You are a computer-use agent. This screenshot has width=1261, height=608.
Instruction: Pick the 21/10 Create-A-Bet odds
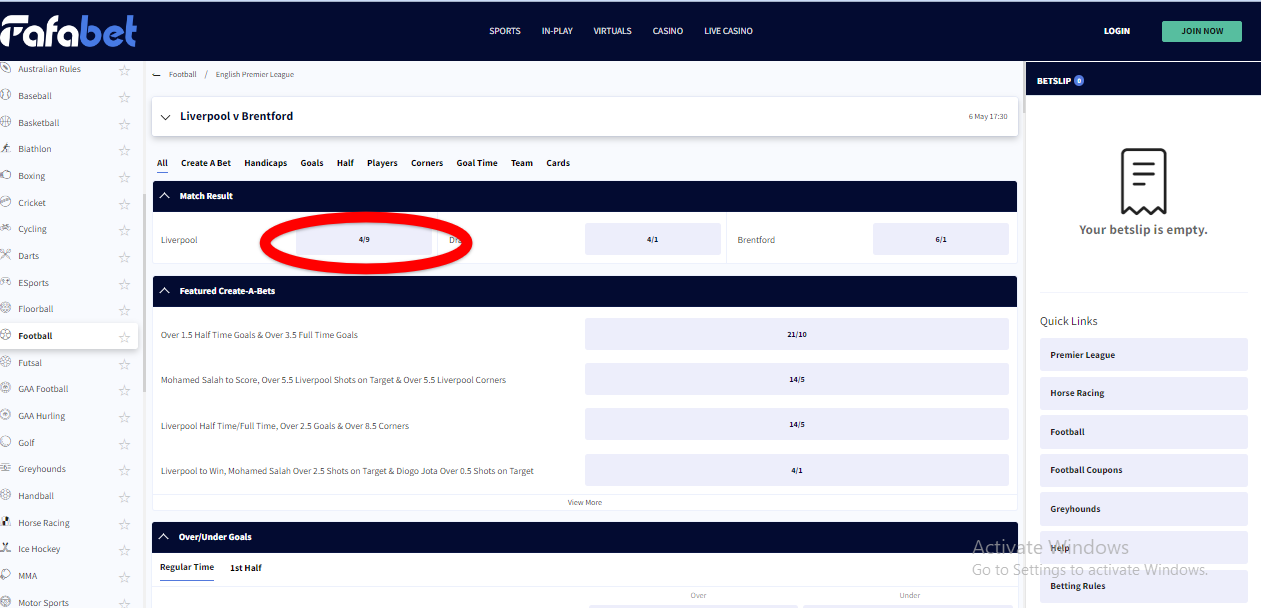[797, 335]
